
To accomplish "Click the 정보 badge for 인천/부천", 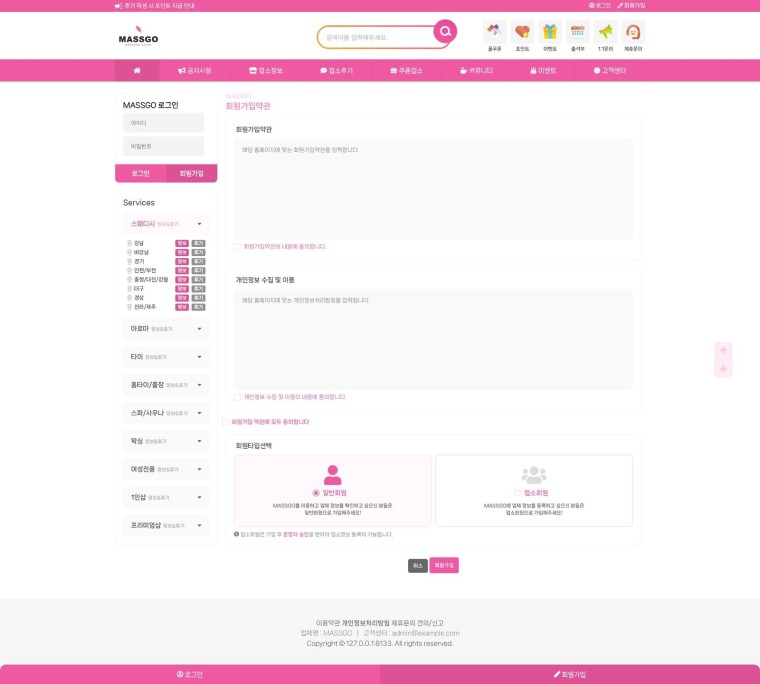I will click(x=182, y=270).
